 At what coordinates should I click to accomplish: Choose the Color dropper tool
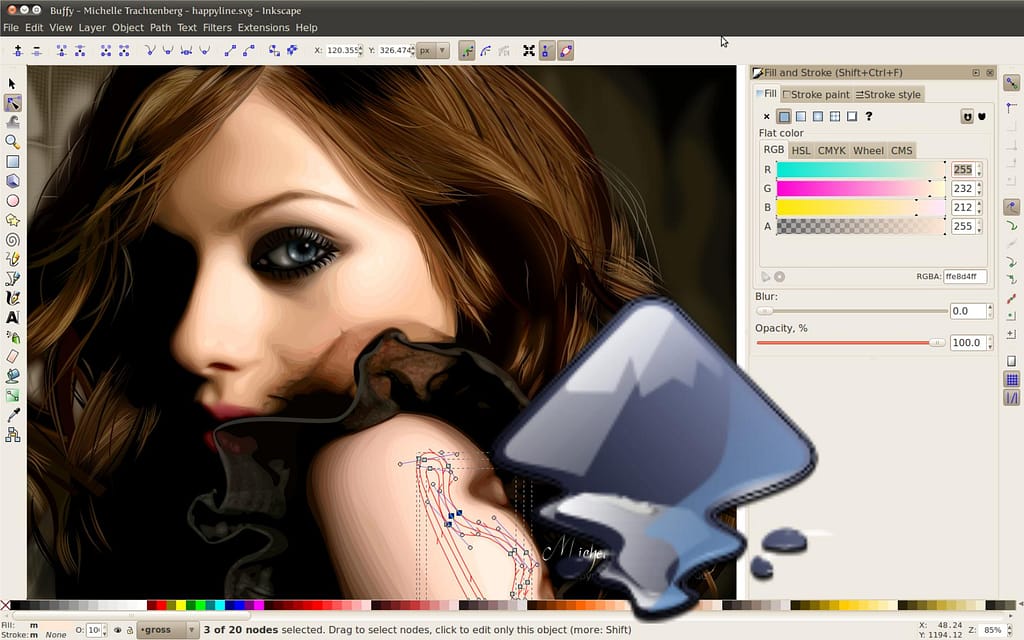pyautogui.click(x=13, y=414)
